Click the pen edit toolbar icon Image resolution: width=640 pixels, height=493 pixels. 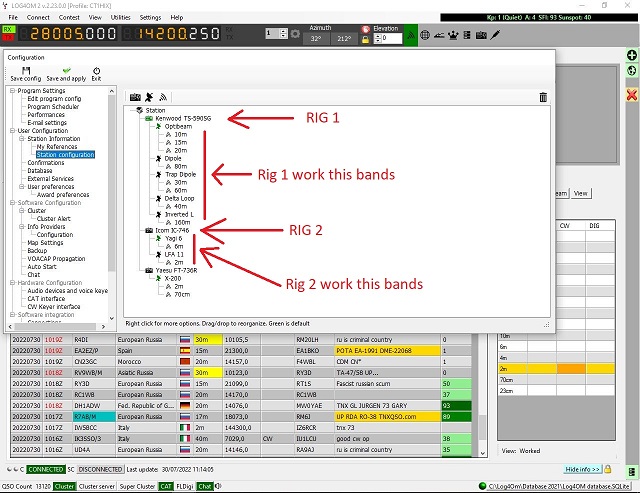[x=495, y=35]
